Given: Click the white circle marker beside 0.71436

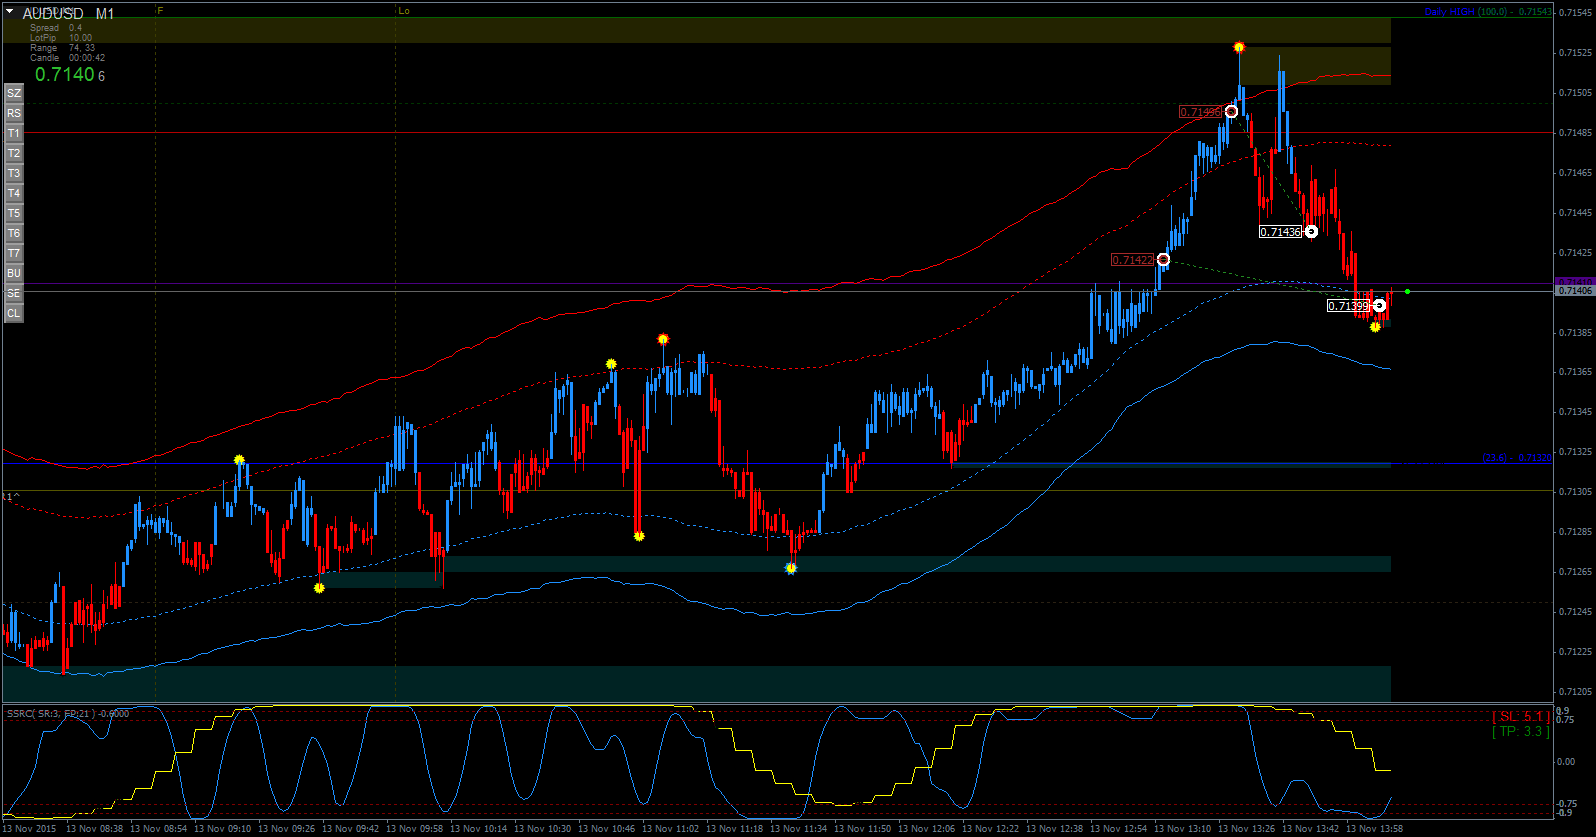Looking at the screenshot, I should (x=1311, y=231).
